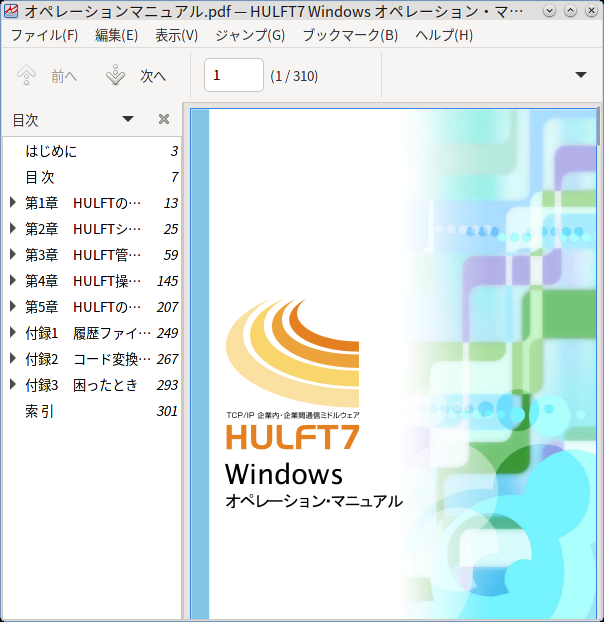Expand the 第3章 HULFT管… tree entry
The image size is (604, 622).
[13, 254]
